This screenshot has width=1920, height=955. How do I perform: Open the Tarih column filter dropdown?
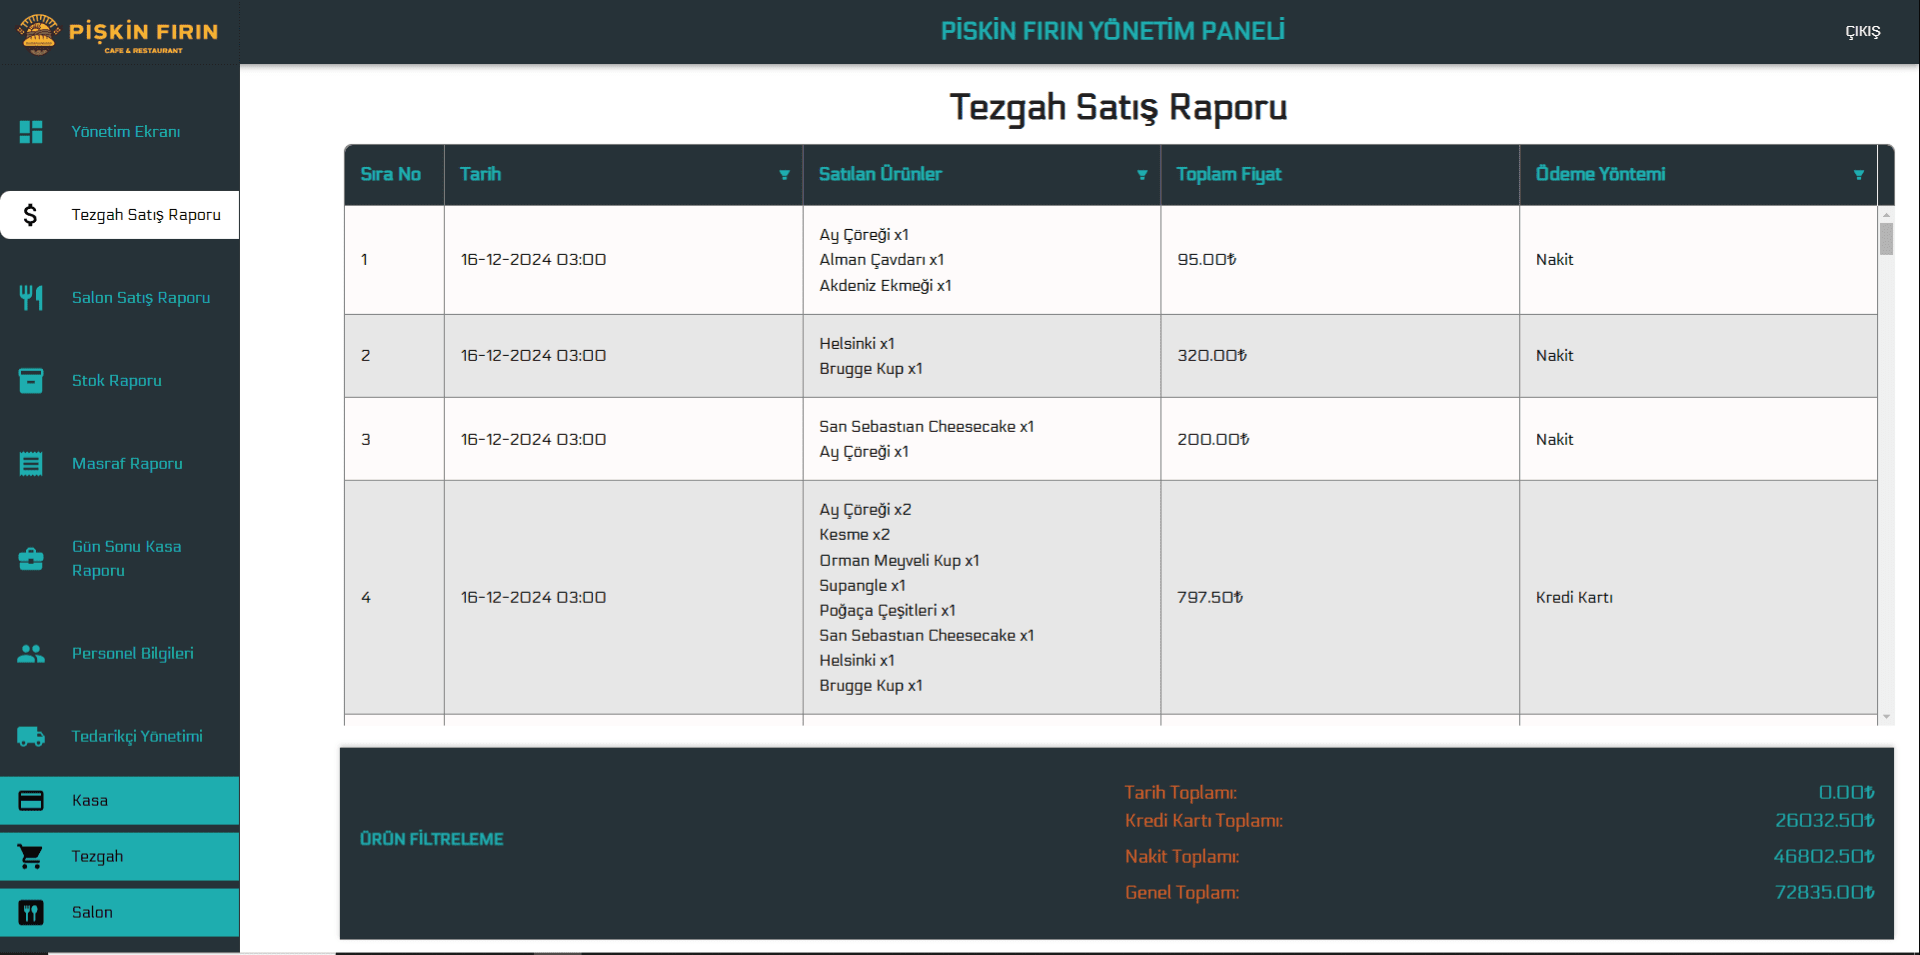784,175
